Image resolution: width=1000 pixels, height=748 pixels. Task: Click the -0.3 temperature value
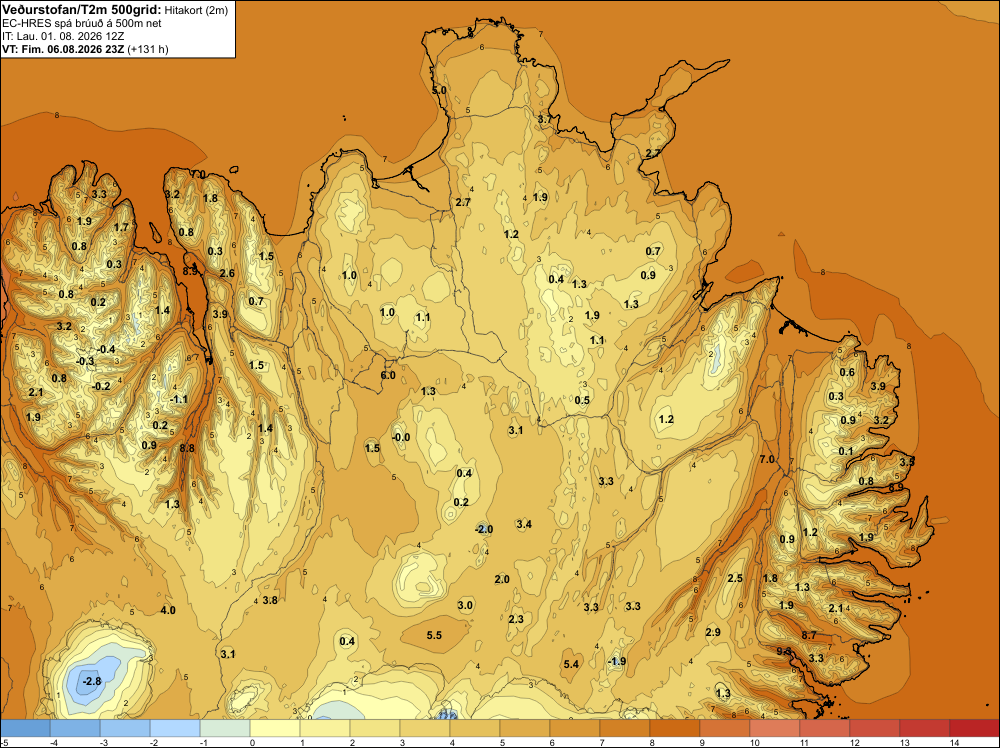coord(85,361)
